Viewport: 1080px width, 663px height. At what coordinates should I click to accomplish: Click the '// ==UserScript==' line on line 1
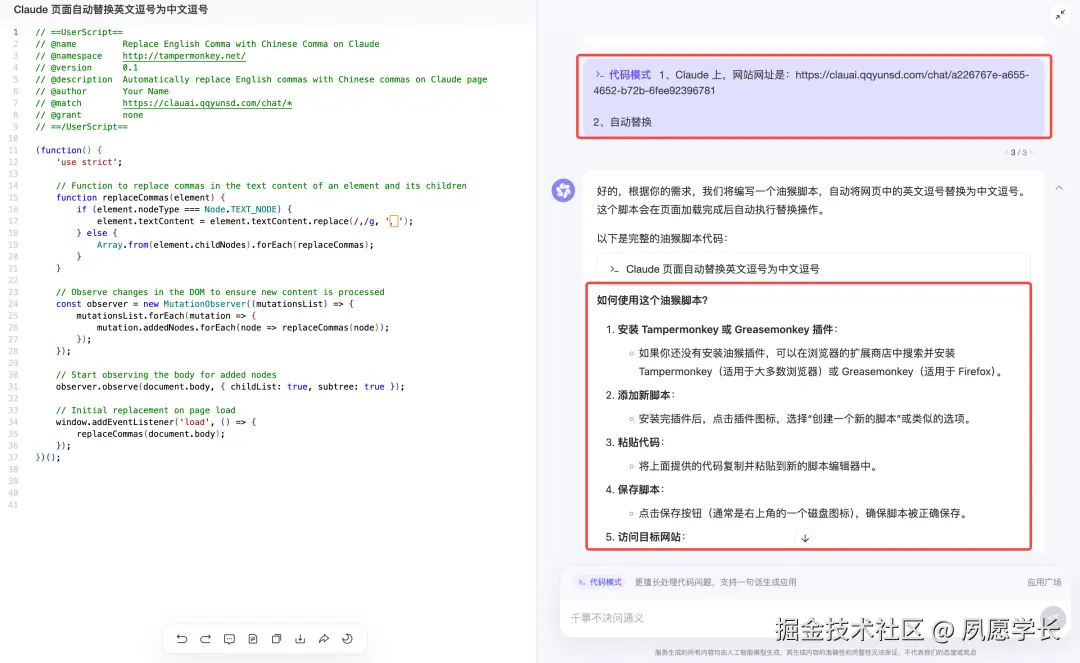click(79, 32)
